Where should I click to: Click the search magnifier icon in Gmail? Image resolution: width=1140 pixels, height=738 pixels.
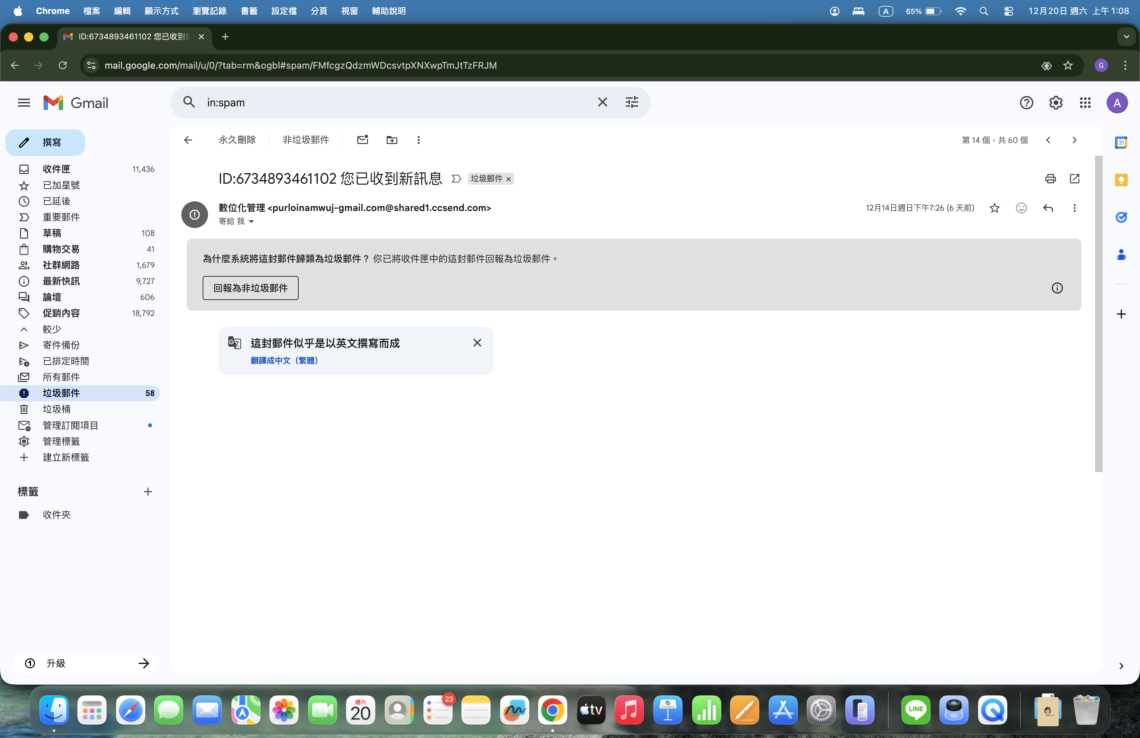pyautogui.click(x=189, y=103)
